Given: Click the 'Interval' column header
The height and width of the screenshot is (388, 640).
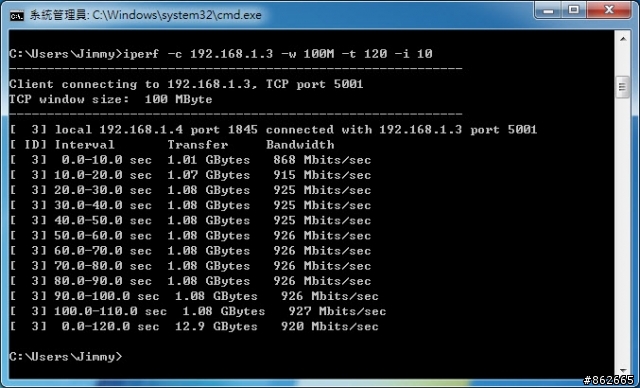Looking at the screenshot, I should [84, 145].
